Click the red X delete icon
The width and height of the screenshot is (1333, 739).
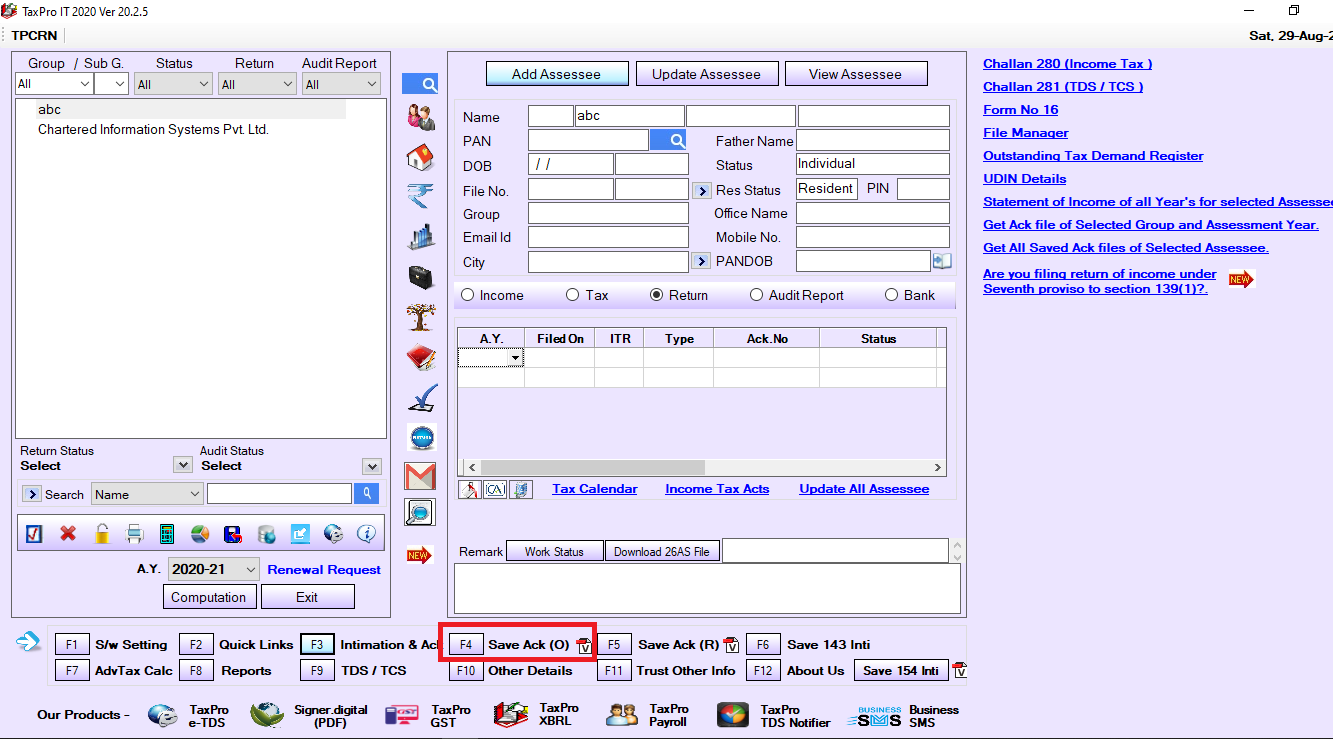(68, 534)
